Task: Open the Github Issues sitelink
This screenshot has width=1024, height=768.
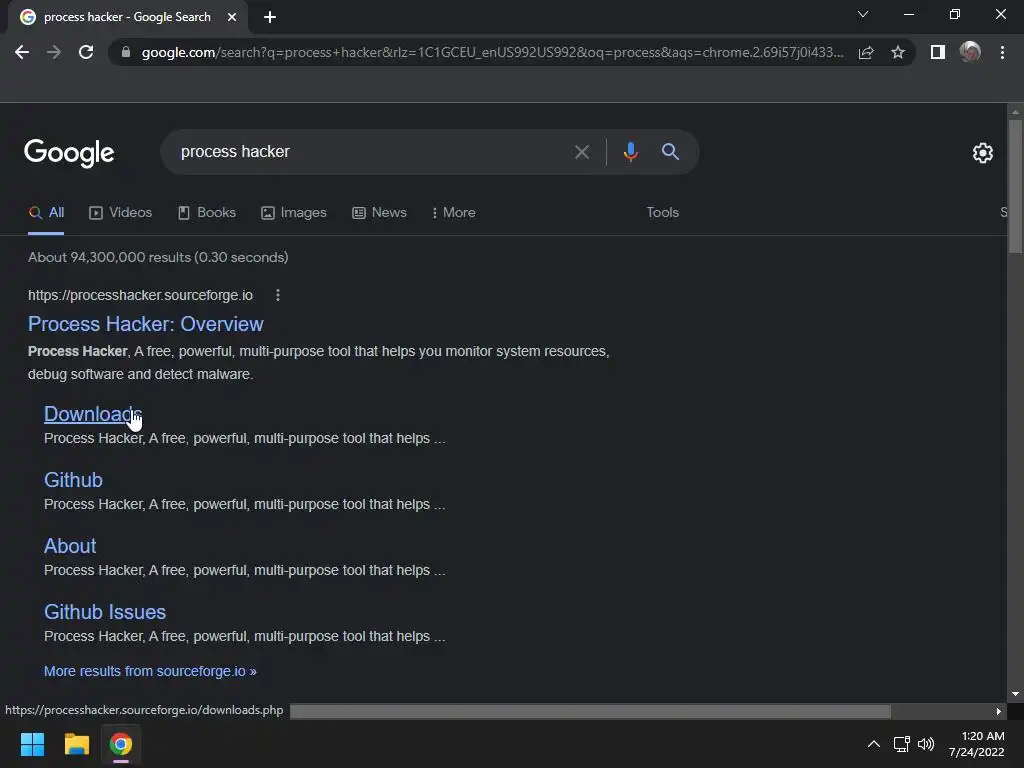Action: (x=104, y=612)
